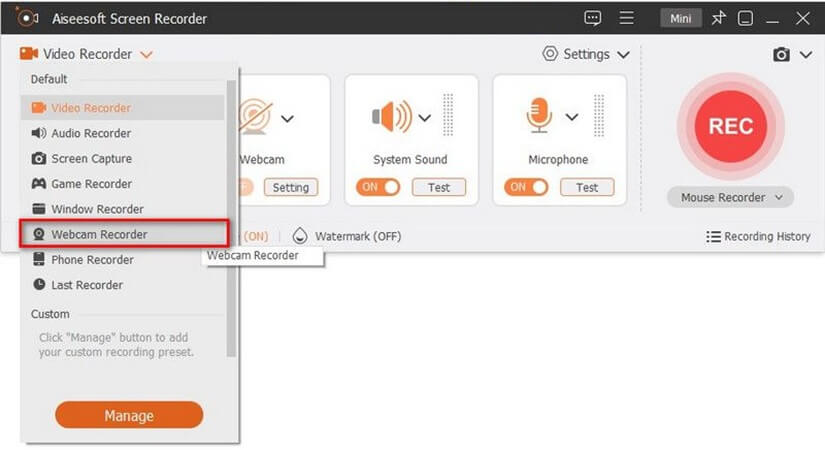This screenshot has height=450, width=825.
Task: Expand the microphone source dropdown arrow
Action: coord(572,117)
